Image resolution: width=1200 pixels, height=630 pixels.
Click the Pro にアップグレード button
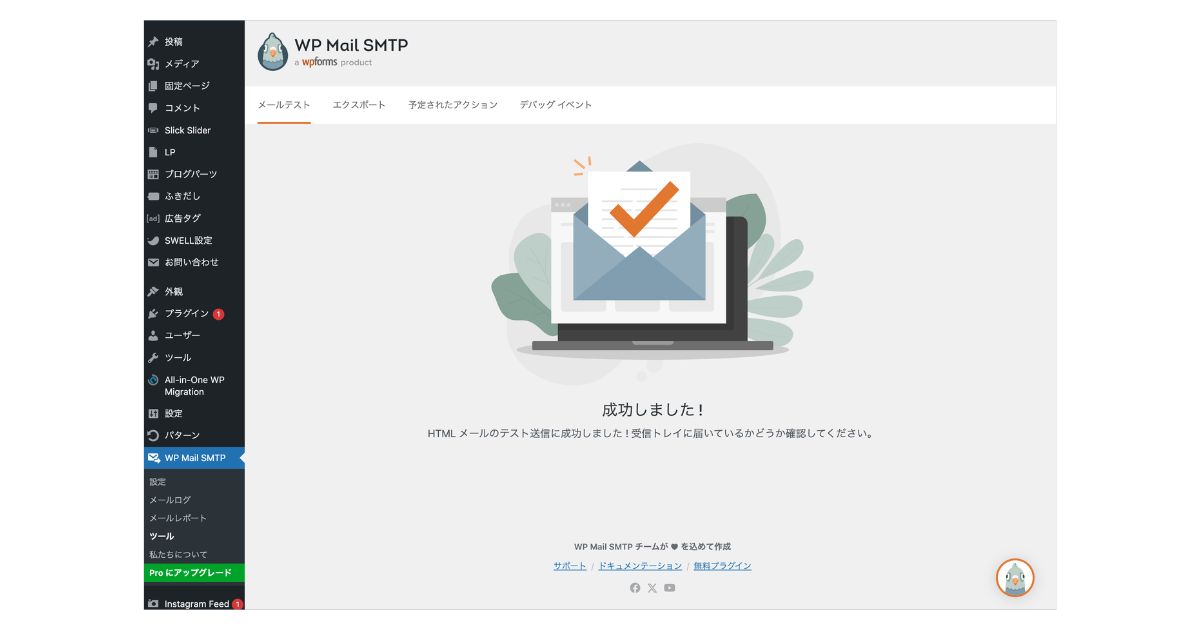point(191,573)
